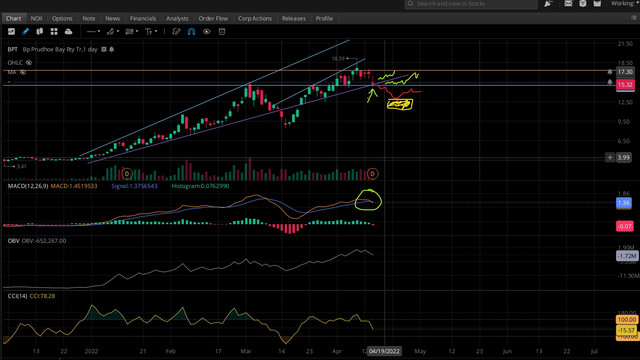Open the Note tab
The width and height of the screenshot is (640, 360).
tap(89, 18)
